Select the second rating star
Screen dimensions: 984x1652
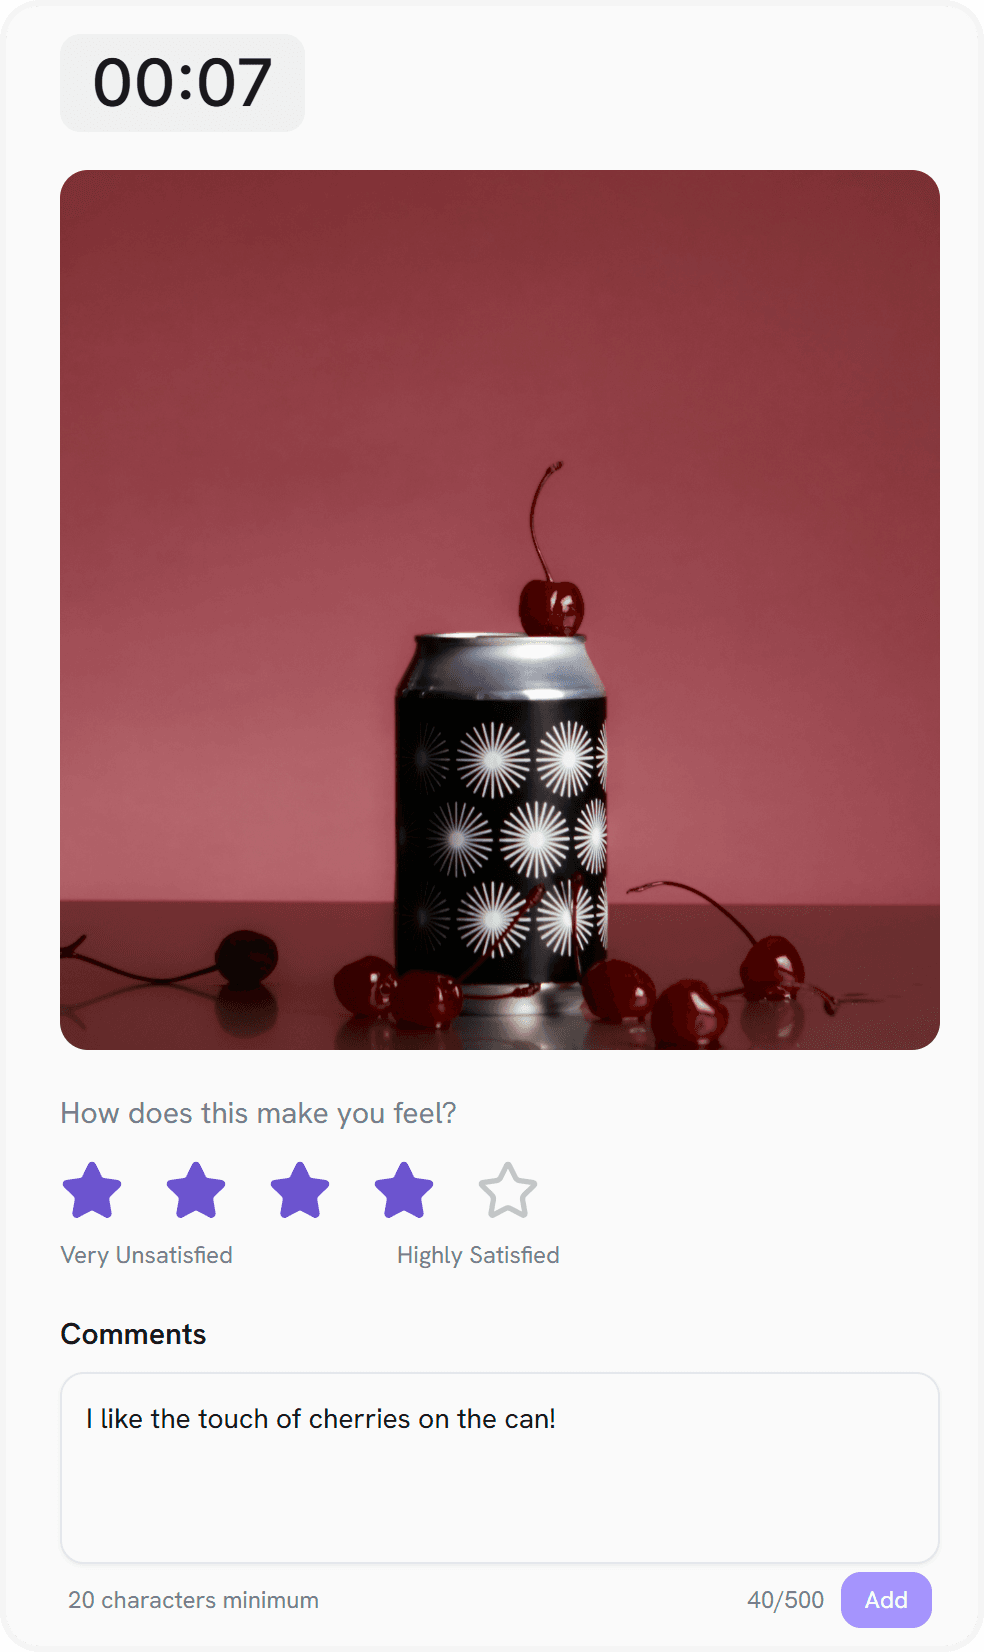(x=196, y=1190)
